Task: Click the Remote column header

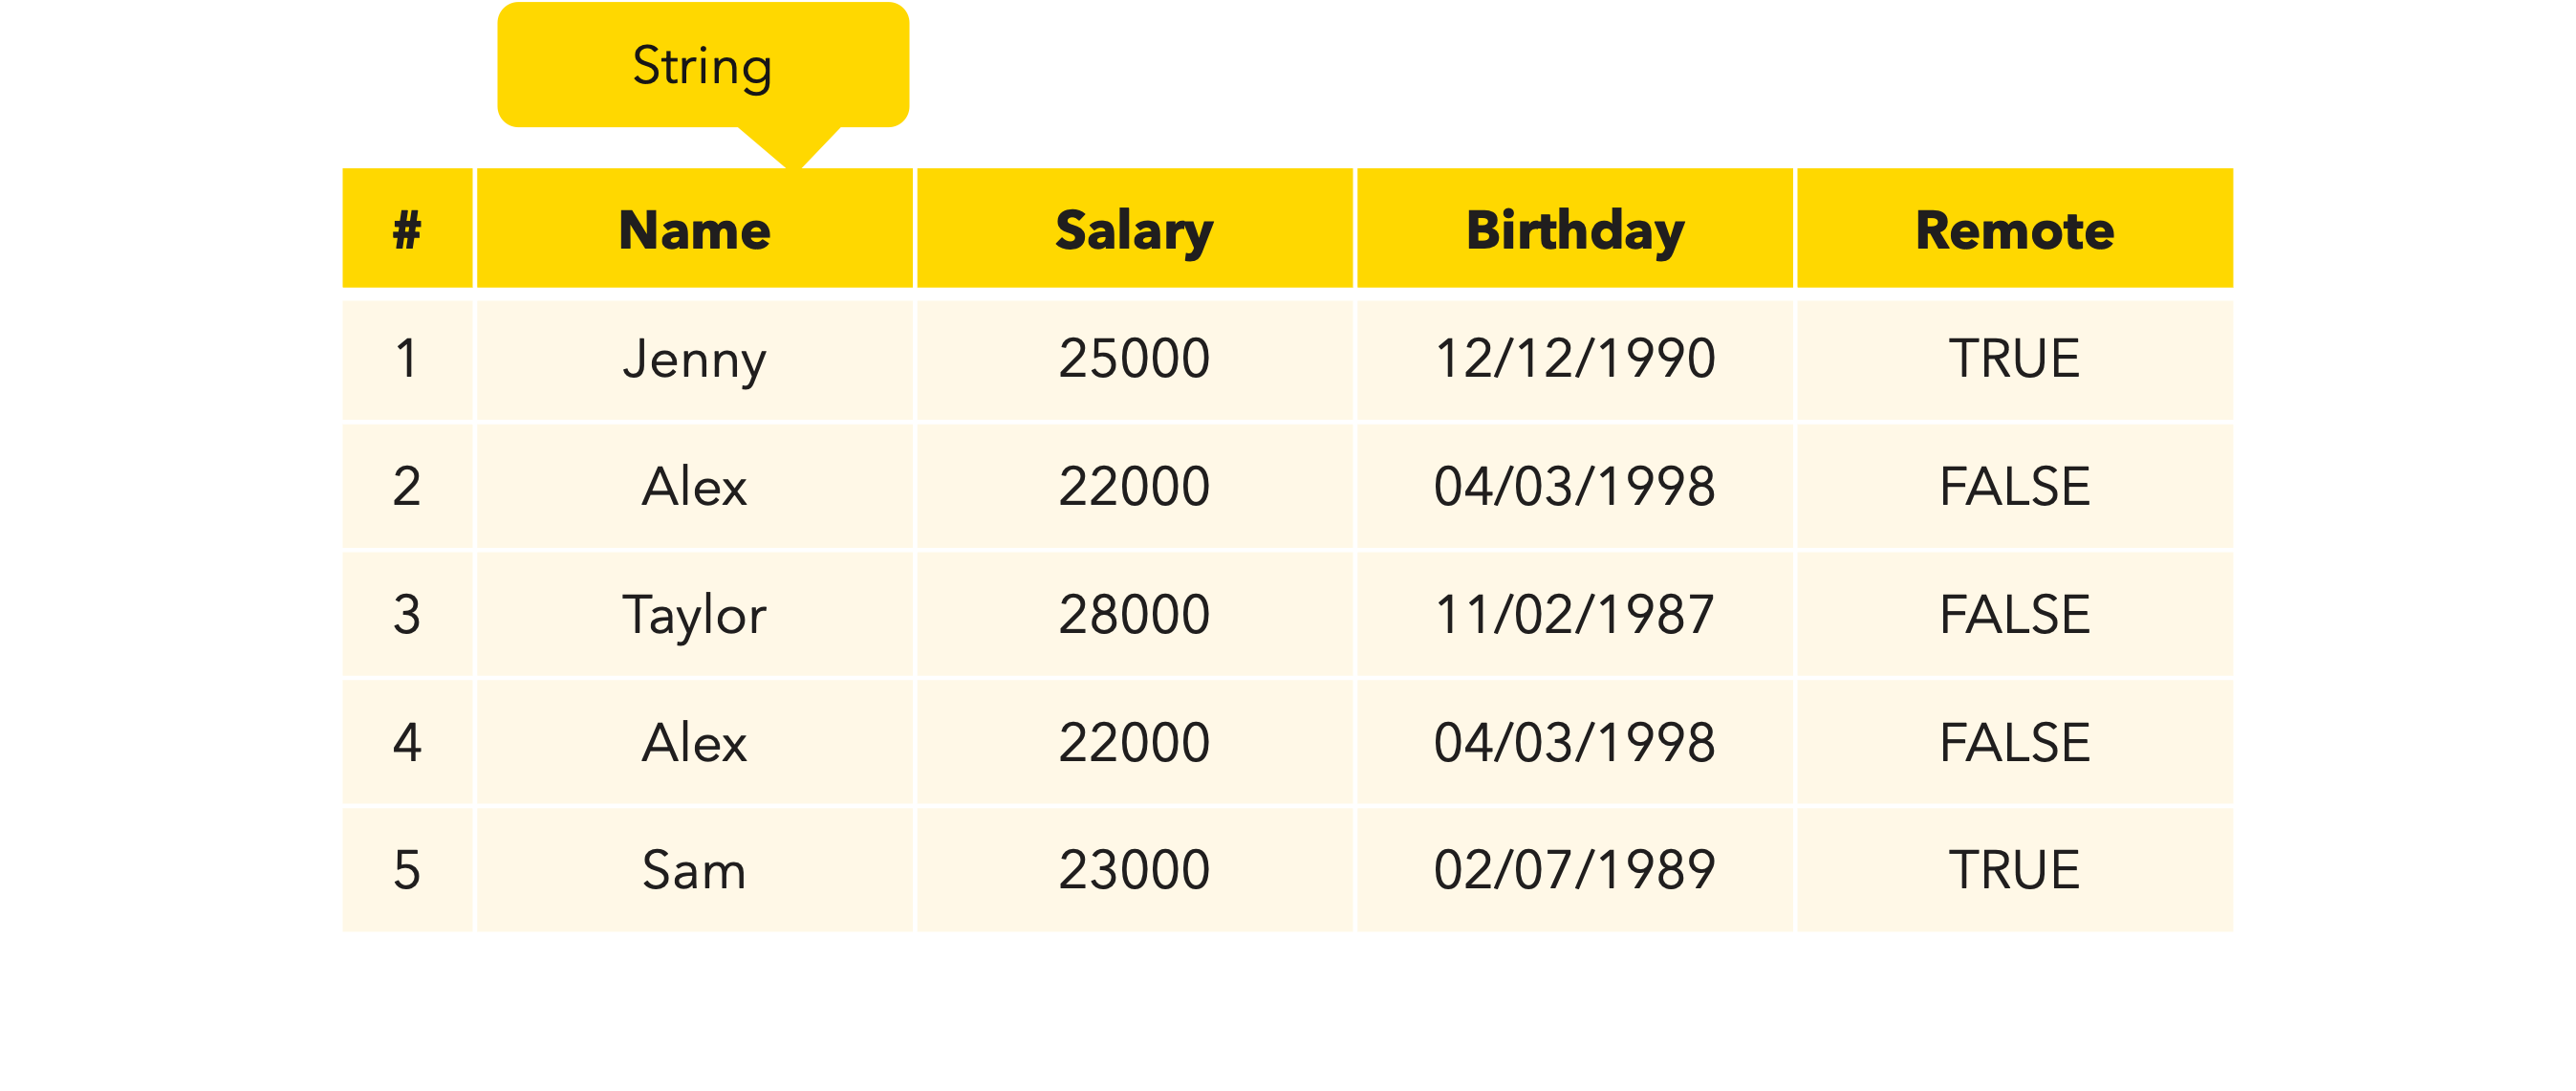Action: coord(2014,230)
